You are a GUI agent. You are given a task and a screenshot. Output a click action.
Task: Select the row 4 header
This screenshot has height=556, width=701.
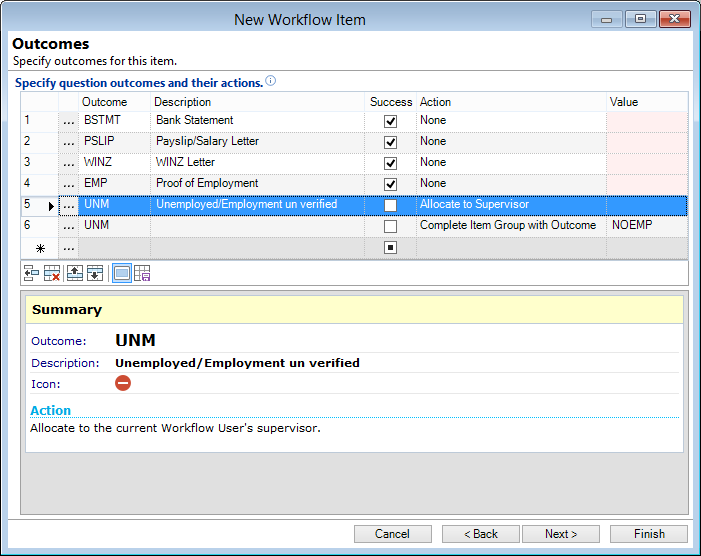coord(40,185)
